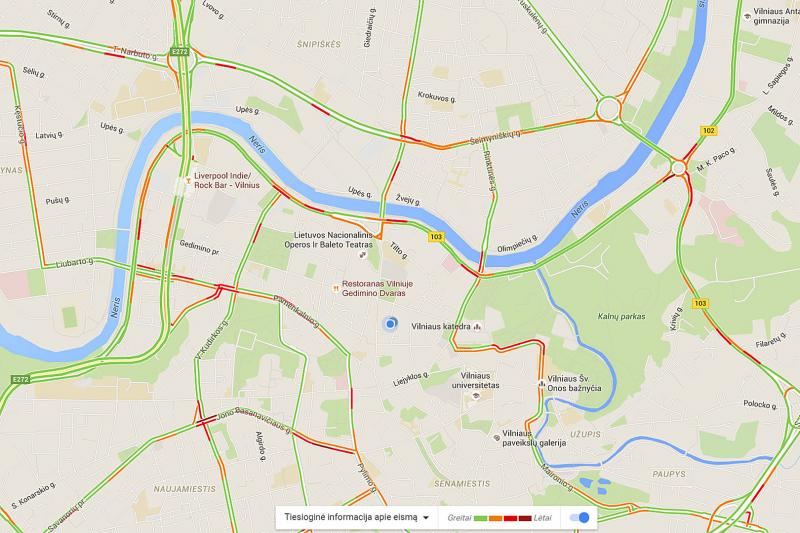Click the Vilniaus gimnazija school icon at top right

tap(747, 16)
